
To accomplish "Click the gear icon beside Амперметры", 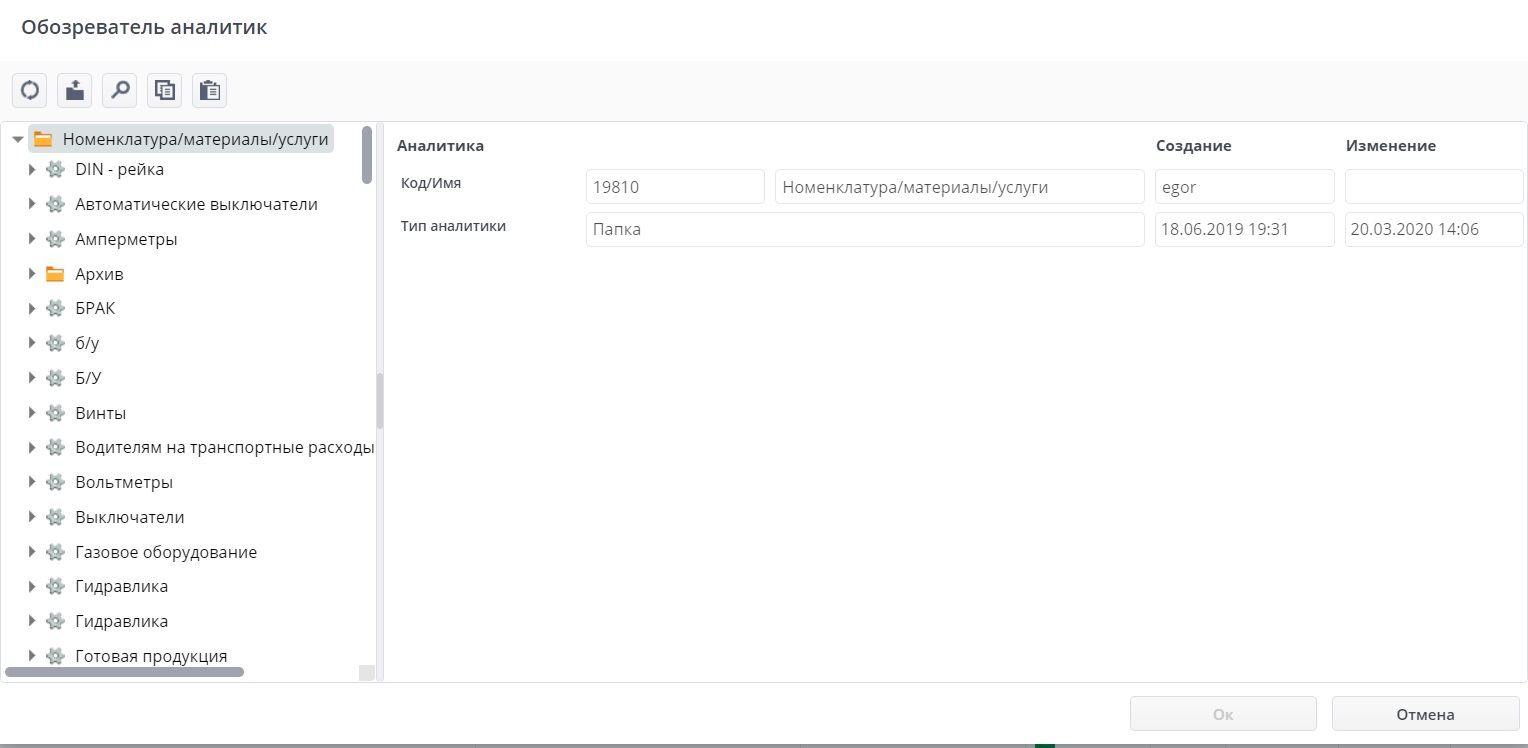I will (56, 239).
